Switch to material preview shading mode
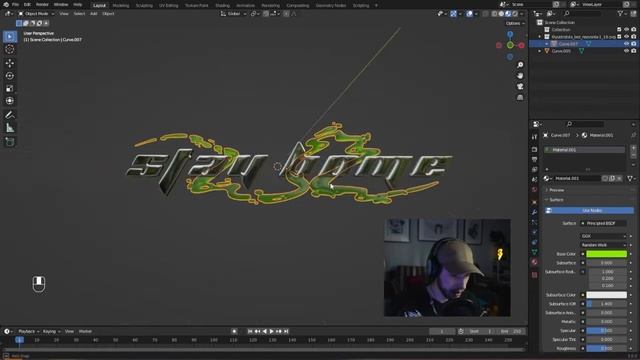Viewport: 640px width, 360px height. 508,14
